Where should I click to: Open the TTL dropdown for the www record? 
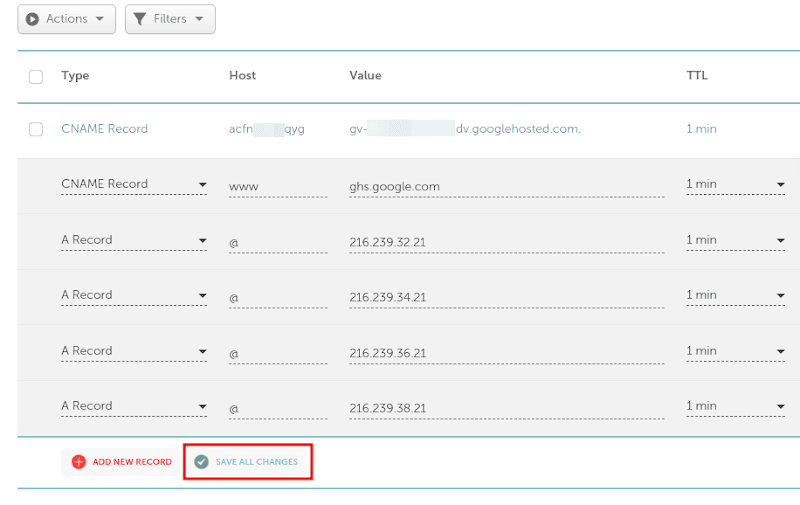735,184
